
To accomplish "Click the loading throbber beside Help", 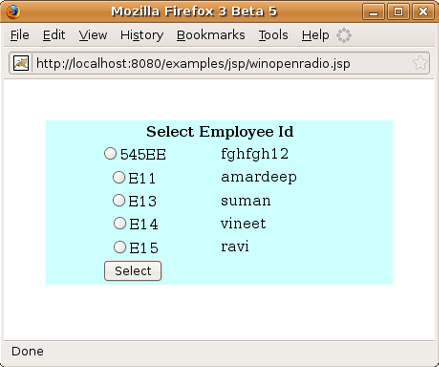I will click(x=344, y=35).
